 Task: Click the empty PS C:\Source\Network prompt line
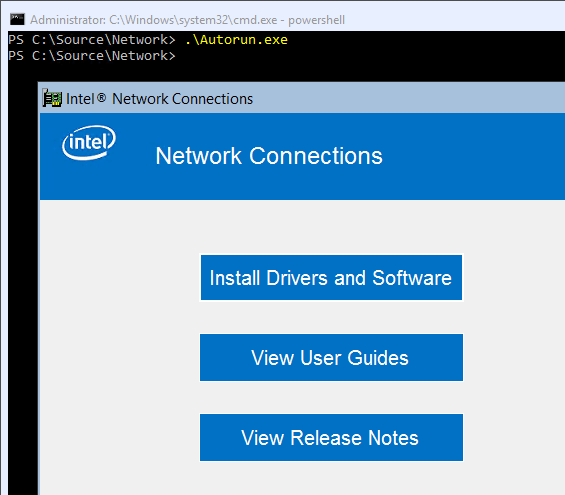[92, 56]
